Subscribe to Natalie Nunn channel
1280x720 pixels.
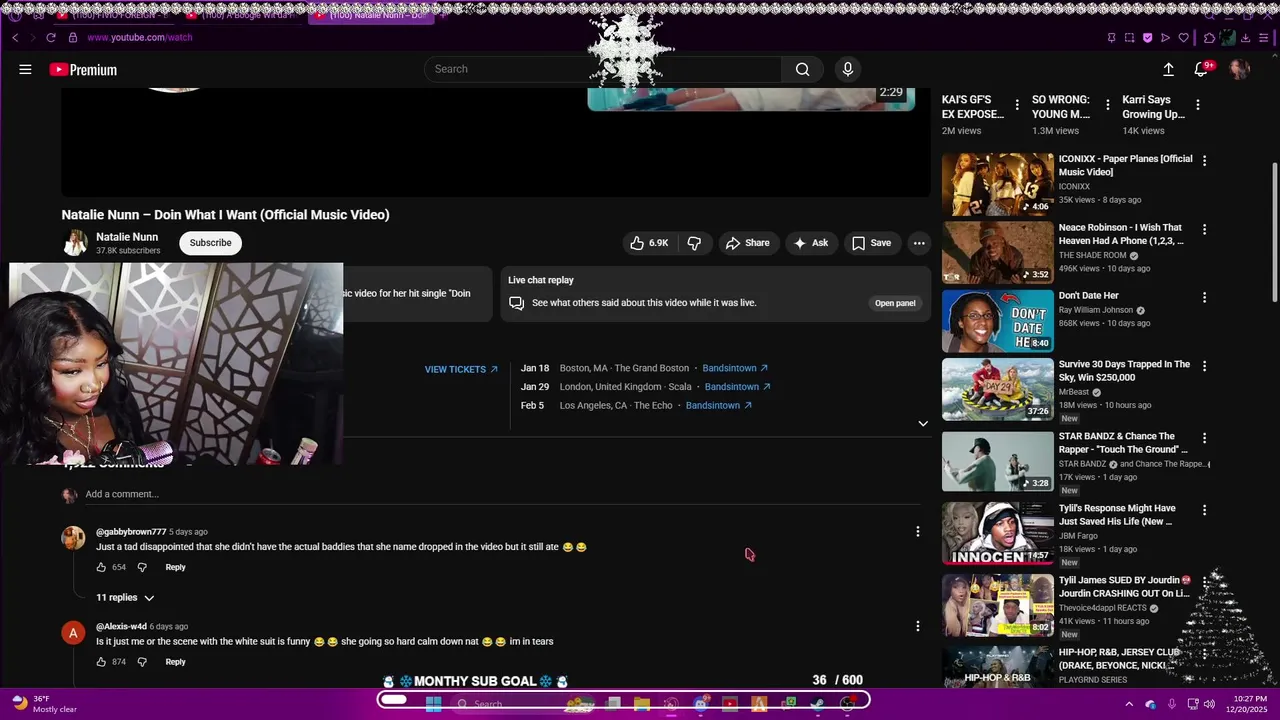[x=210, y=243]
